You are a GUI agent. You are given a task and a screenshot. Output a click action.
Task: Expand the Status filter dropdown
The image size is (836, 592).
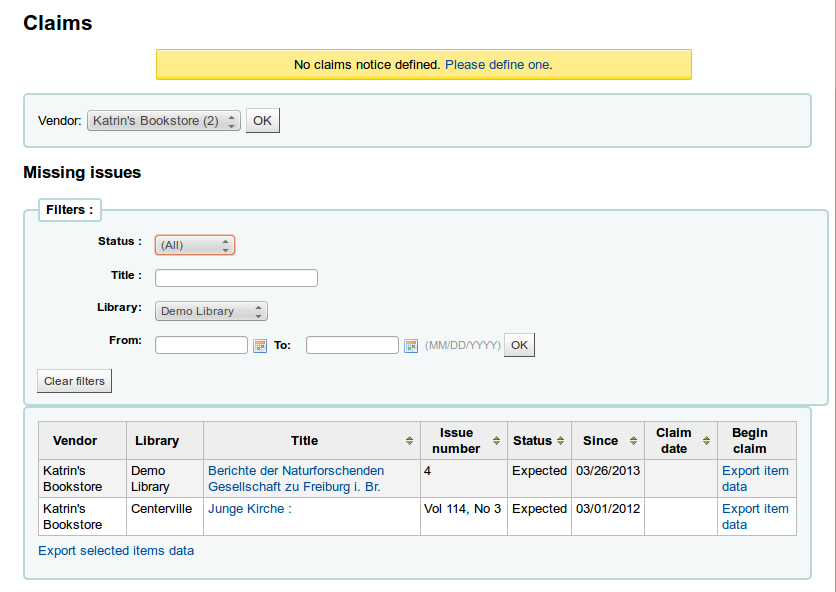pos(195,245)
